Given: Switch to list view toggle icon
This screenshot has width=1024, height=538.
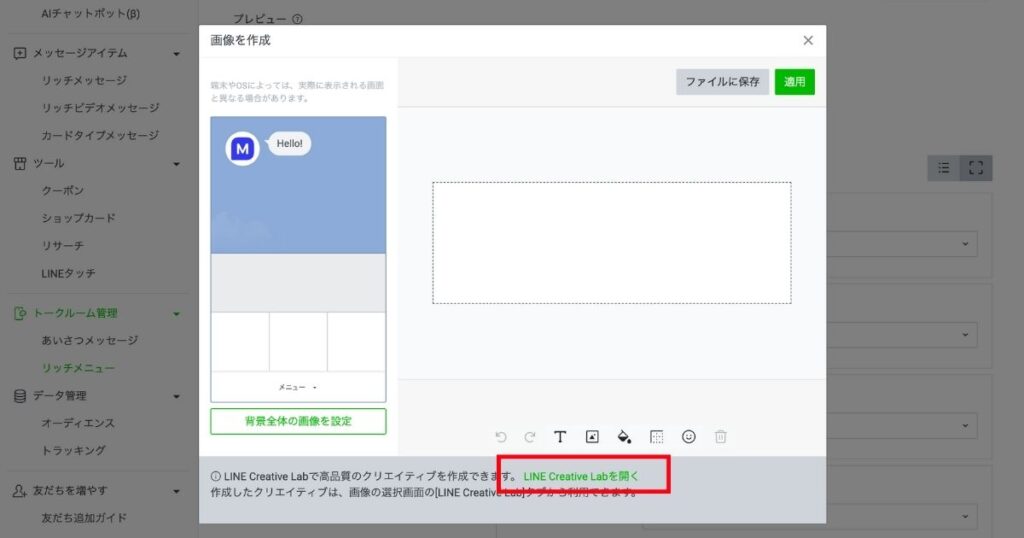Looking at the screenshot, I should tap(943, 168).
